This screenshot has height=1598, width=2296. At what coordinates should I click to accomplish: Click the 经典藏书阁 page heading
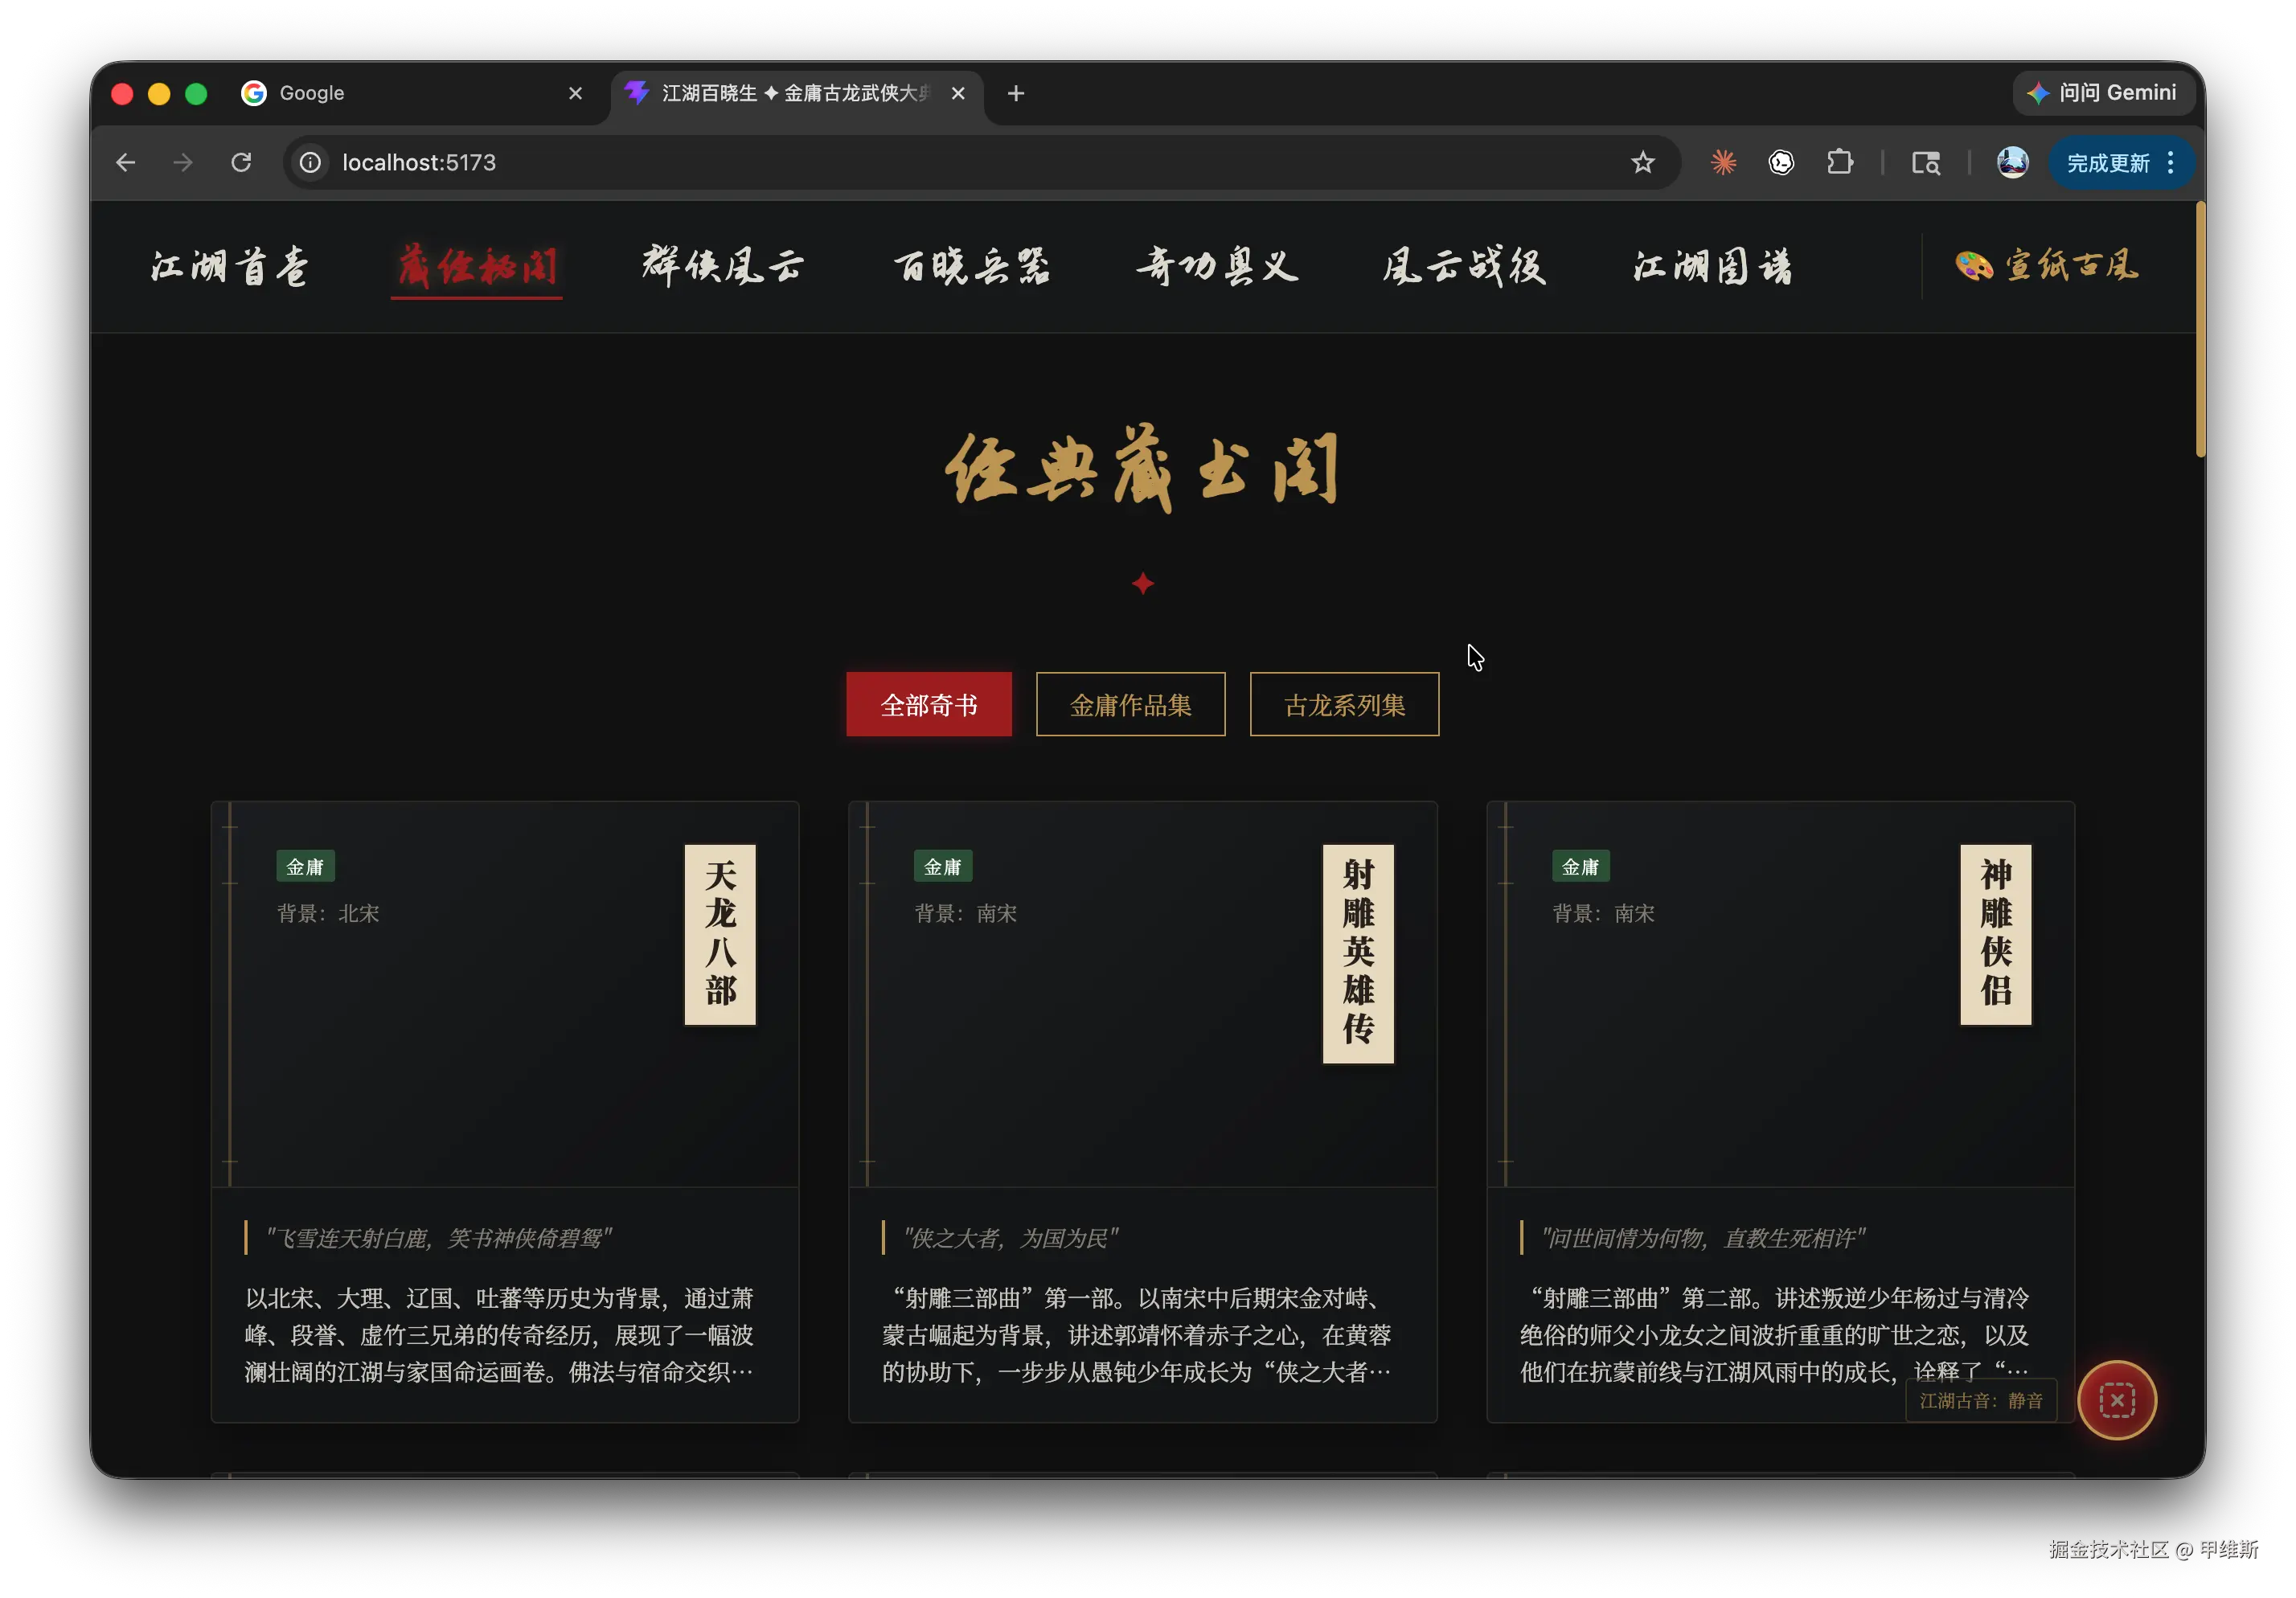pos(1142,468)
